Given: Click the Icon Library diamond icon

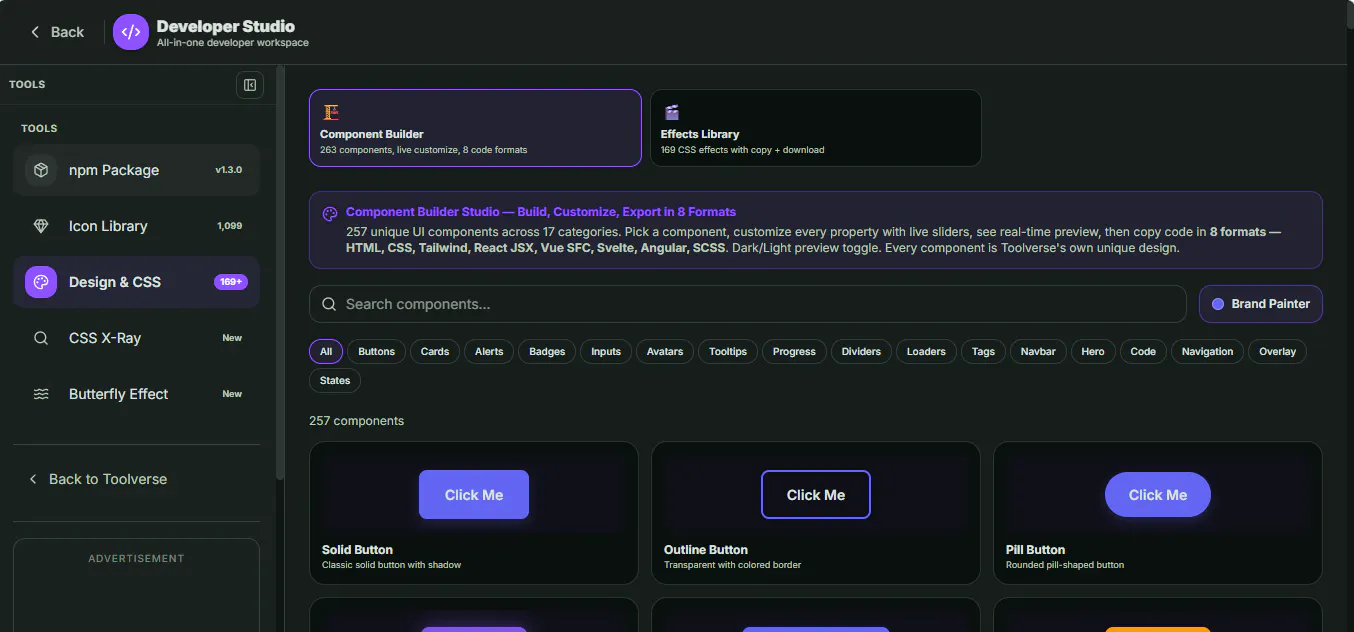Looking at the screenshot, I should point(41,226).
